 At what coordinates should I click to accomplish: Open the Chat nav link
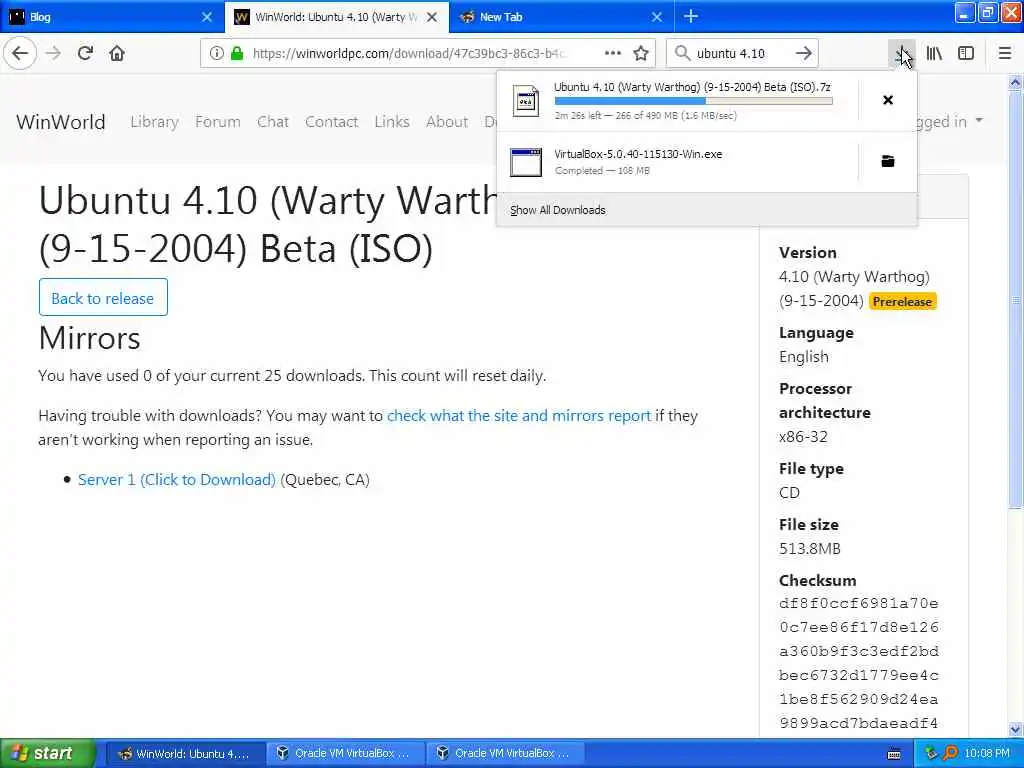pos(272,121)
